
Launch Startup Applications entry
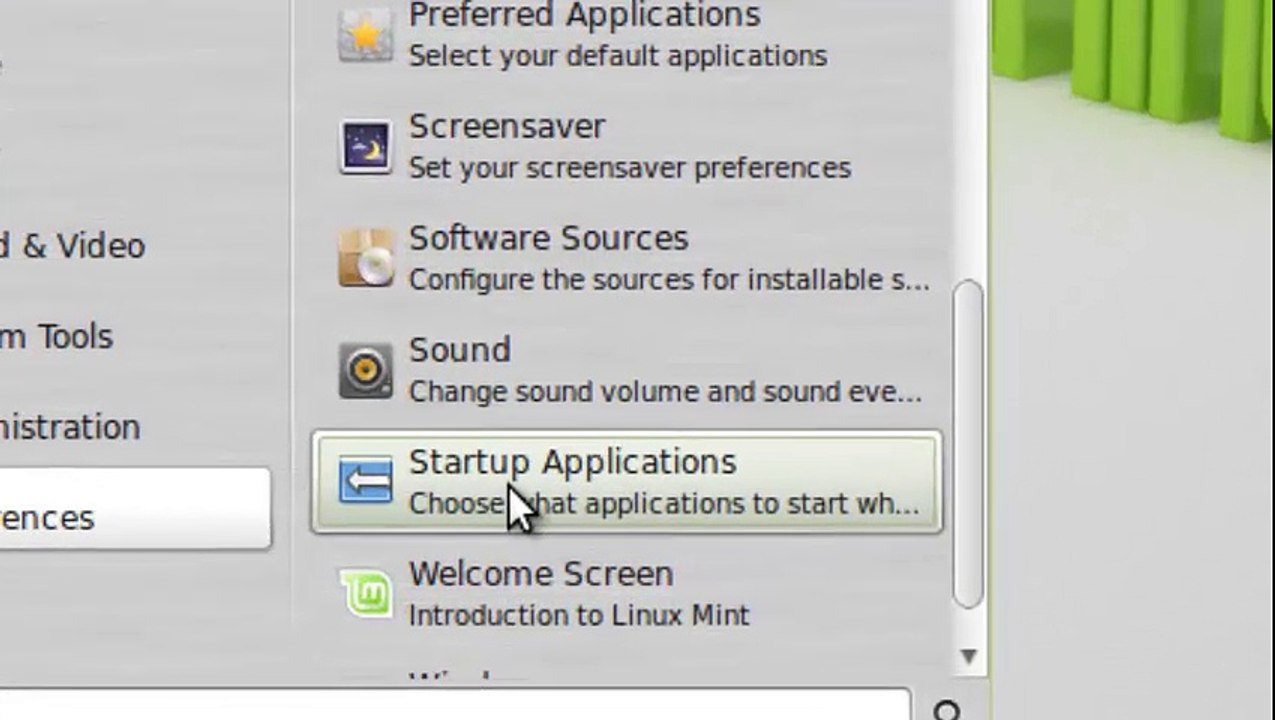tap(627, 482)
